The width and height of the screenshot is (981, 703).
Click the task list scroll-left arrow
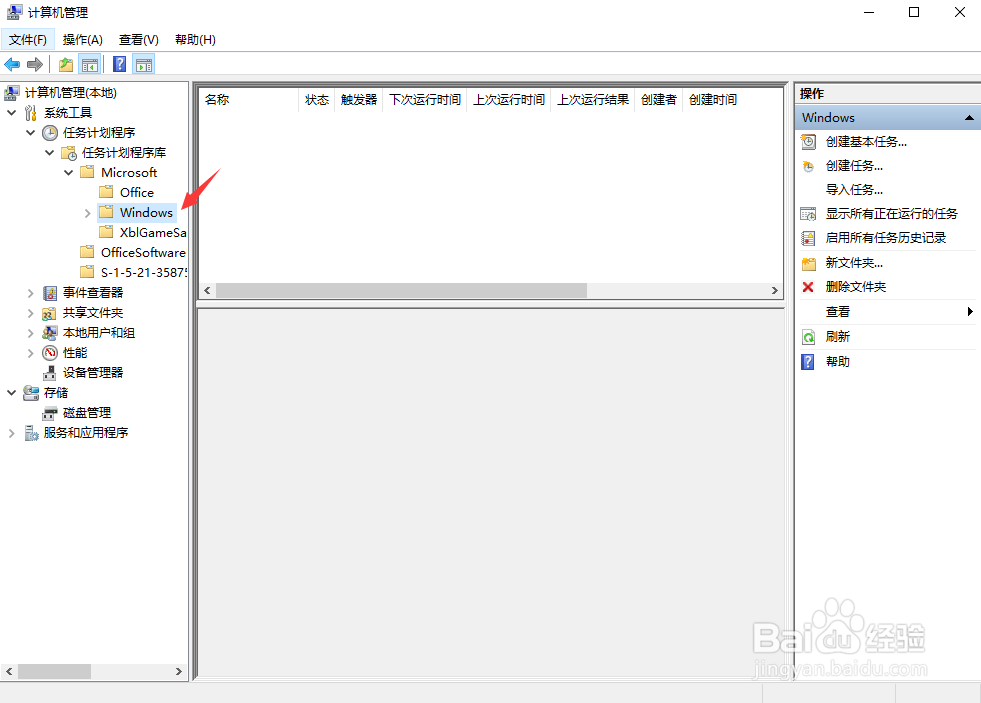point(207,291)
